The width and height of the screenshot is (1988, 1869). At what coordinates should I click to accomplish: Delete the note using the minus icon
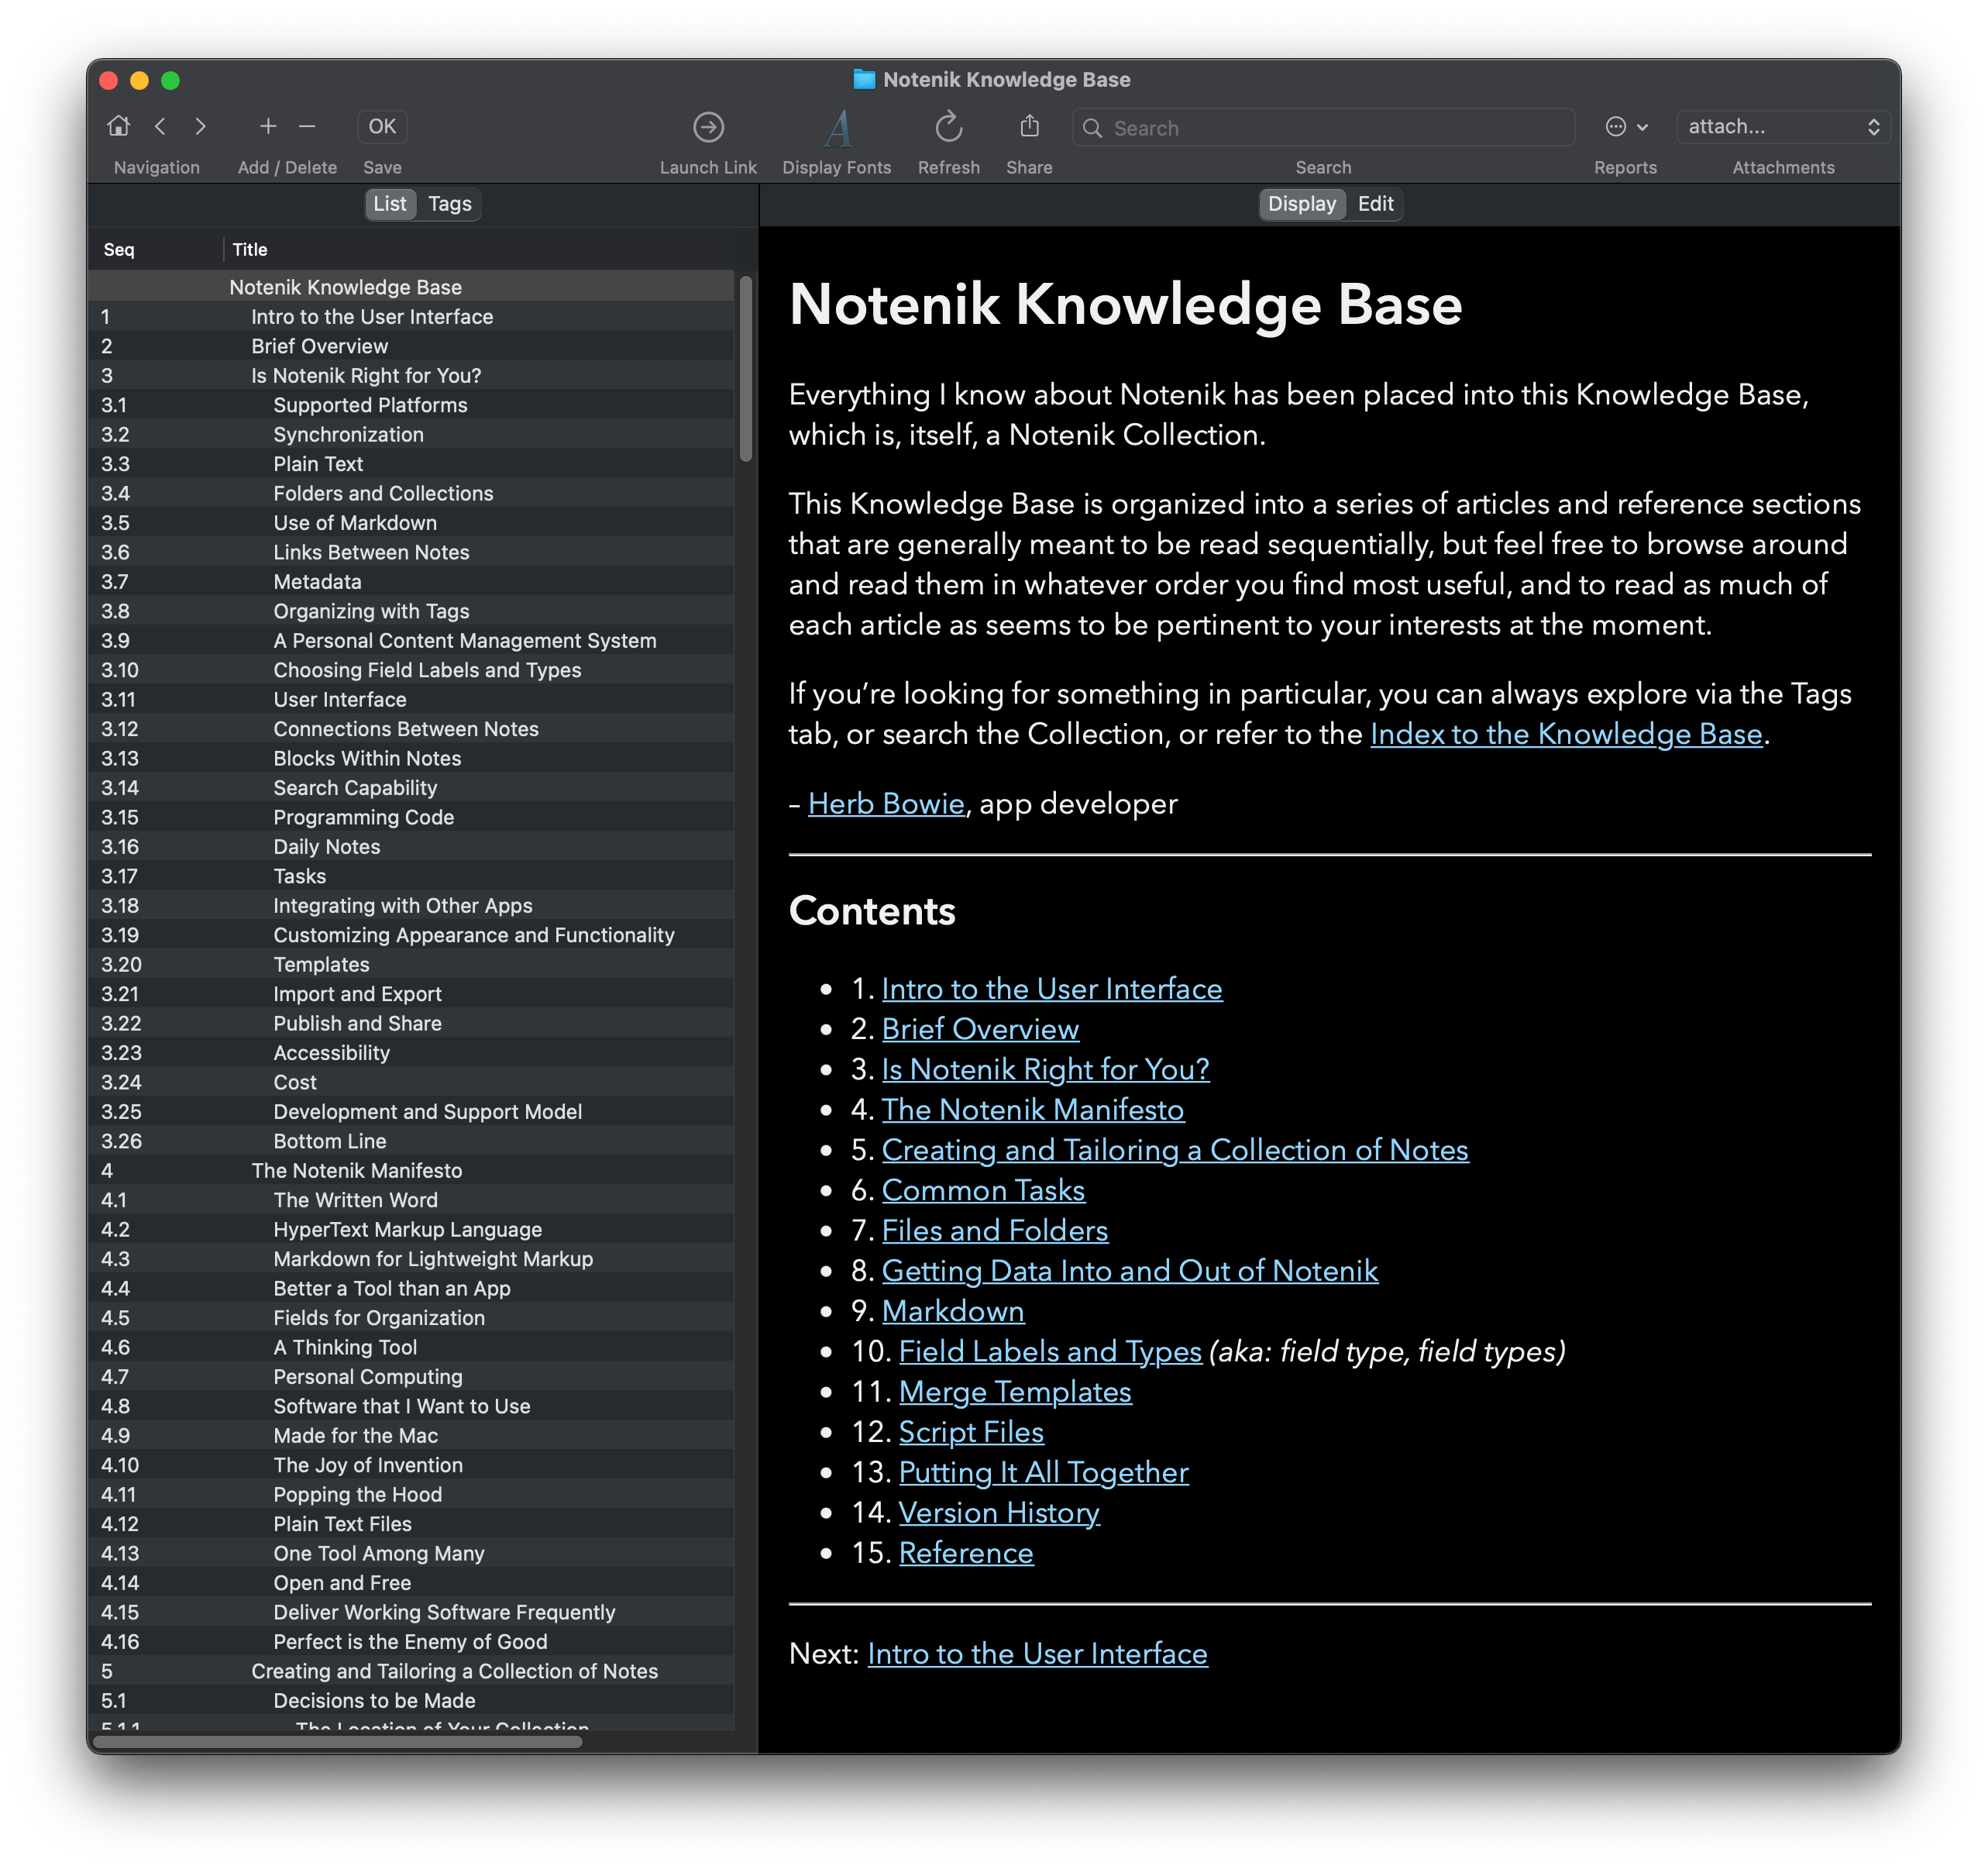click(x=307, y=127)
